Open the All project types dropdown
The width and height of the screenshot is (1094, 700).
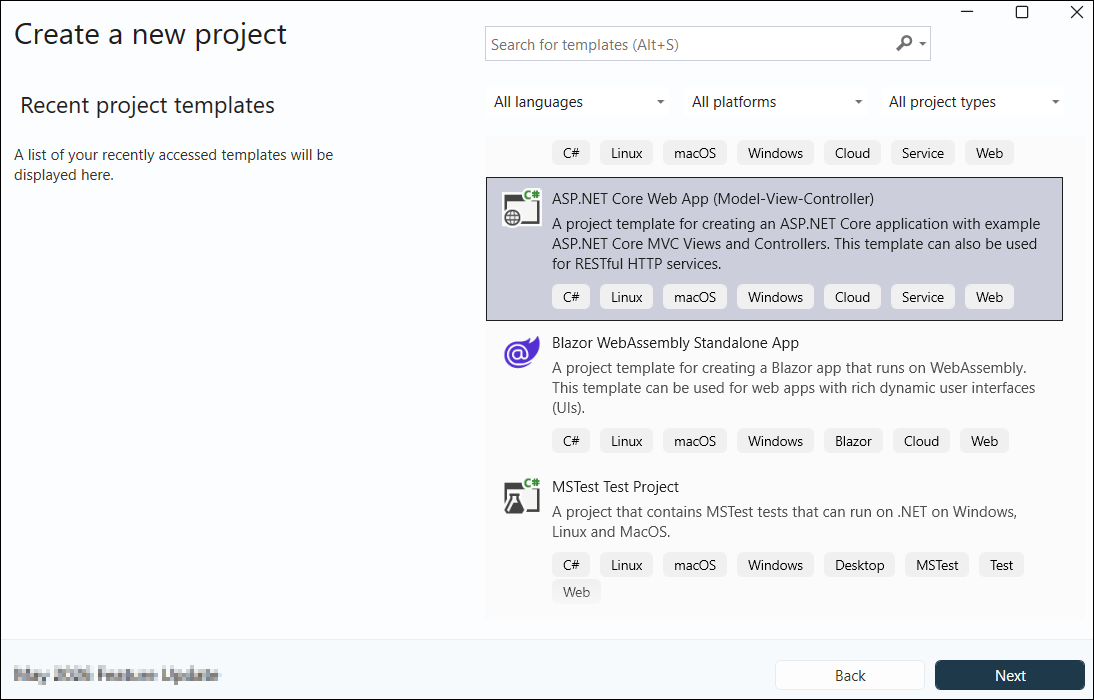tap(974, 102)
